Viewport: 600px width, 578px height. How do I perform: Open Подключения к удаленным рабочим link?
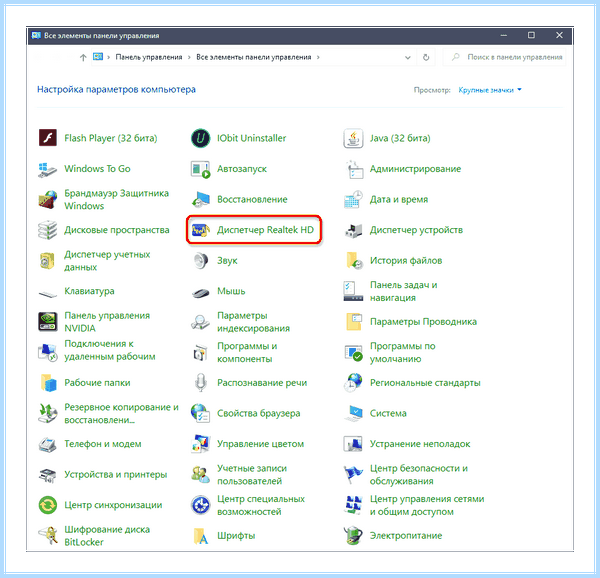(x=110, y=350)
